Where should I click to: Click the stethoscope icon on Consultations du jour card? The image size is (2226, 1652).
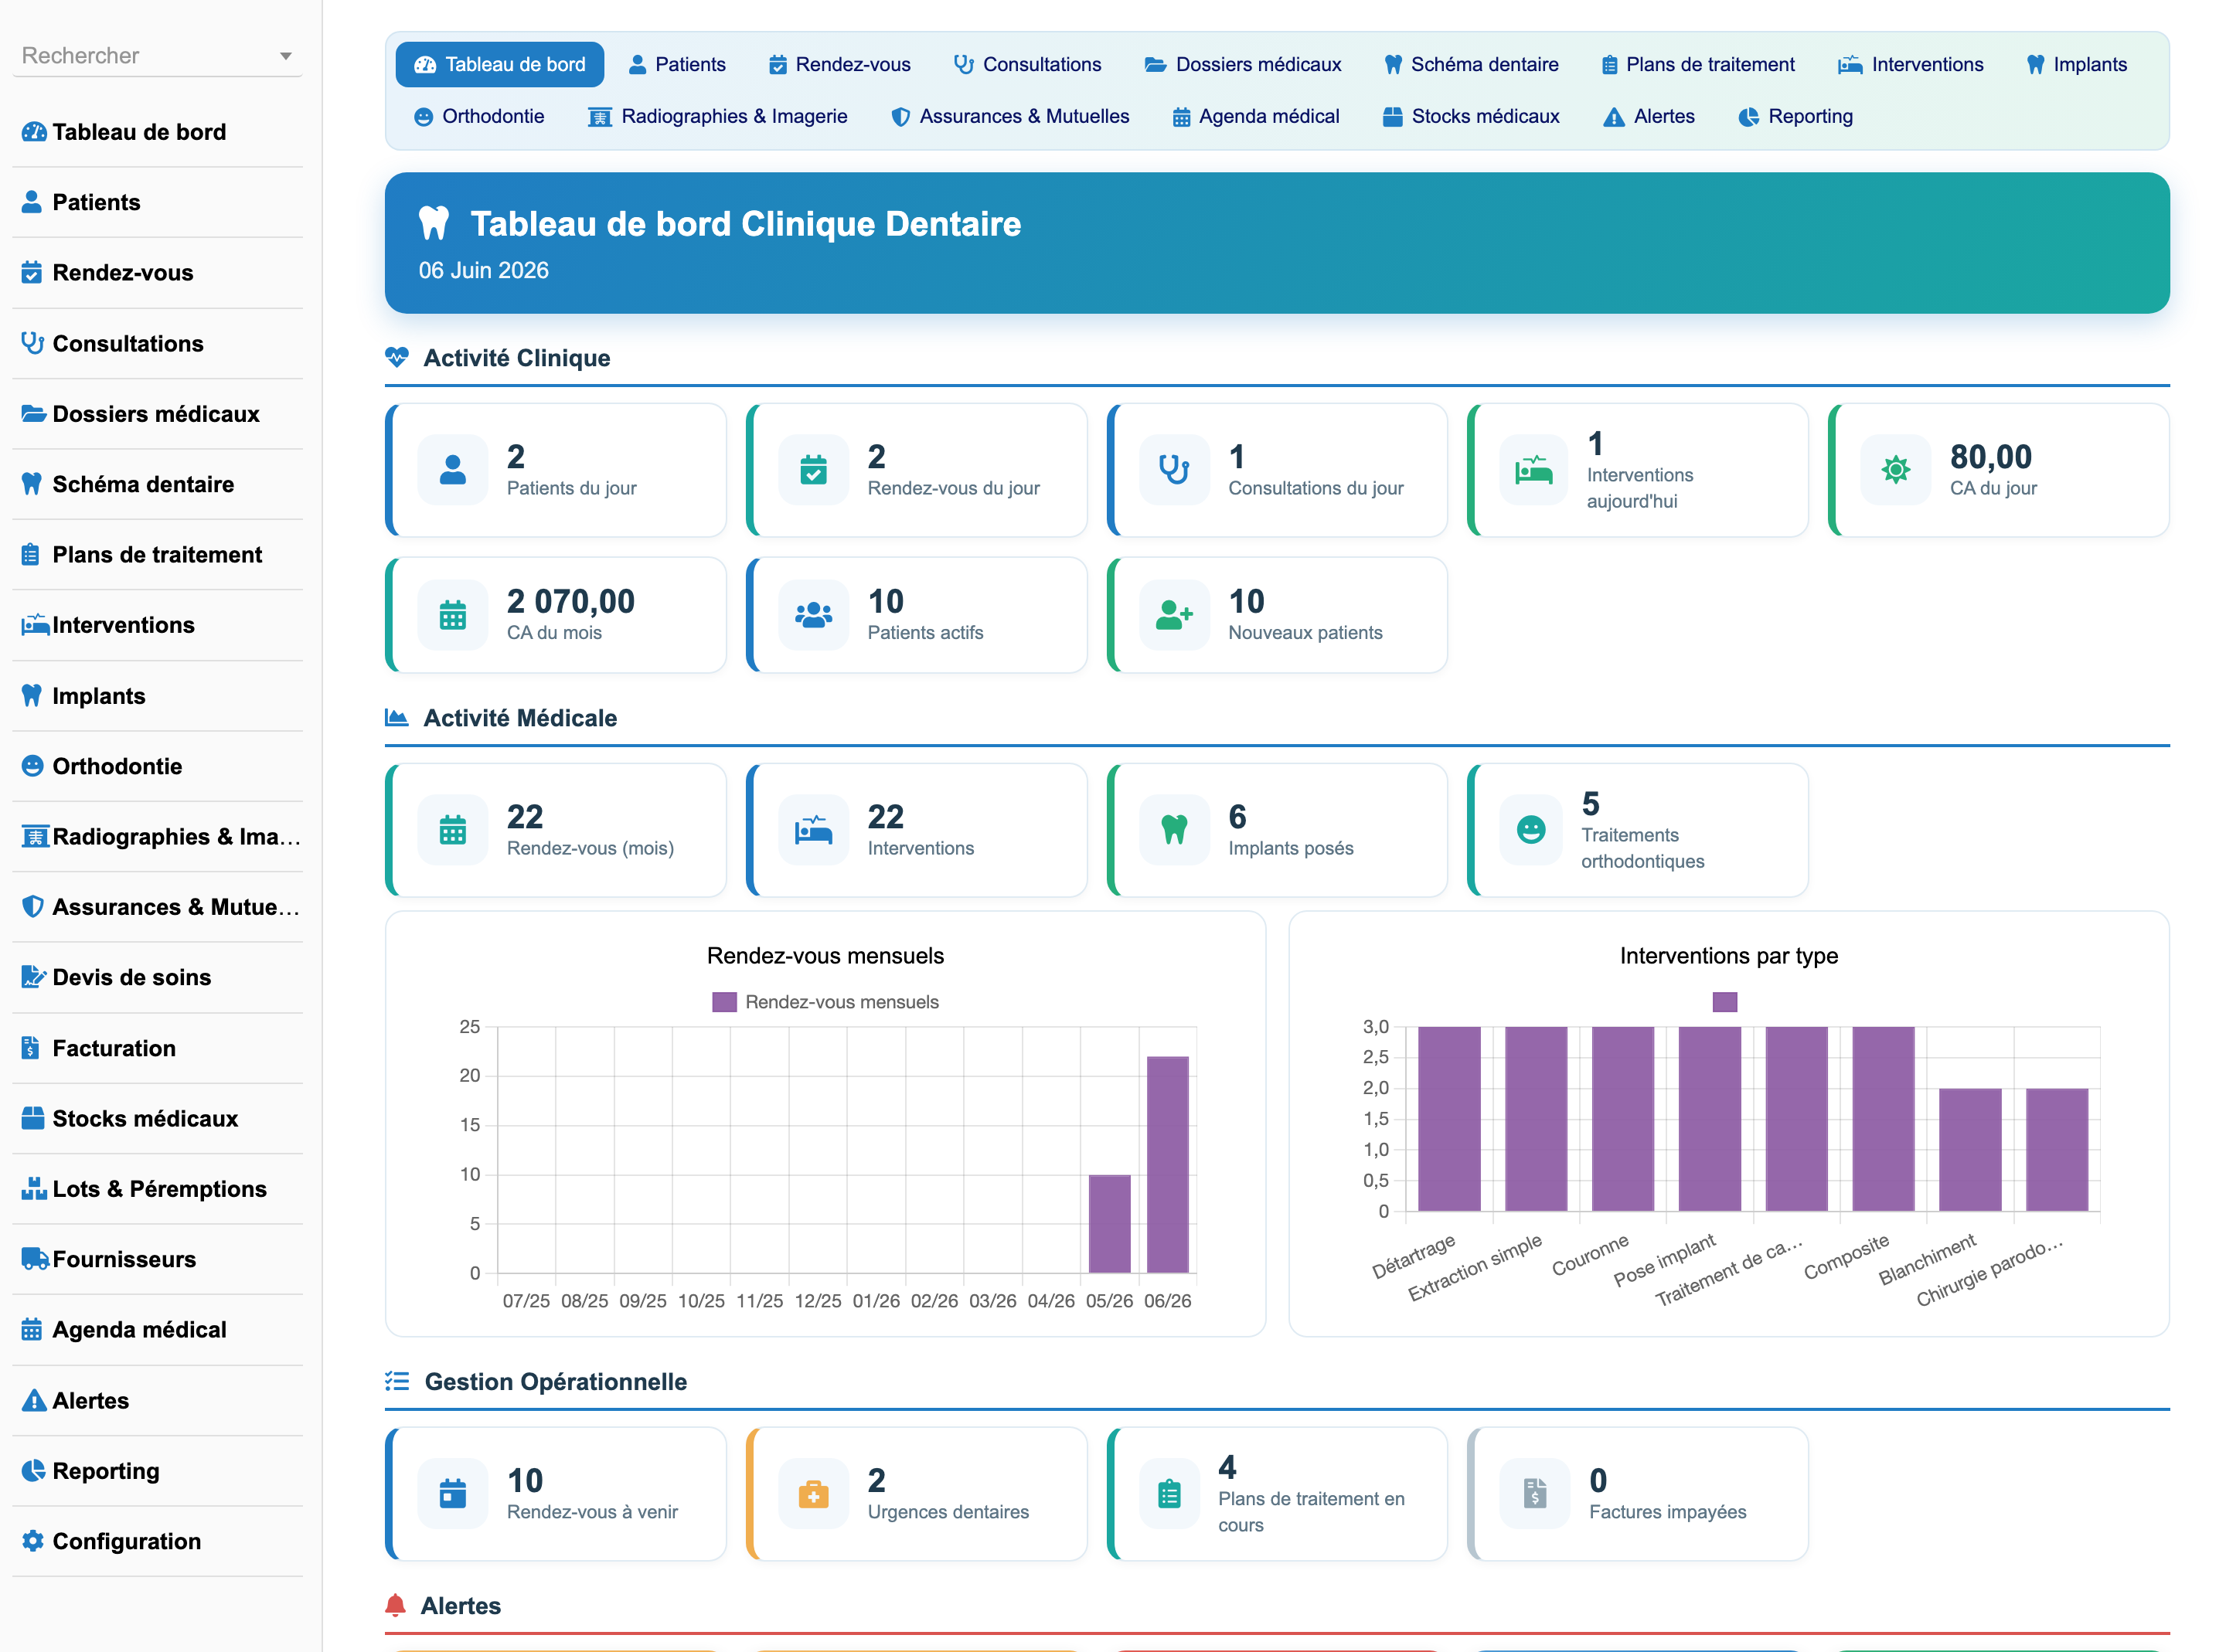point(1173,470)
